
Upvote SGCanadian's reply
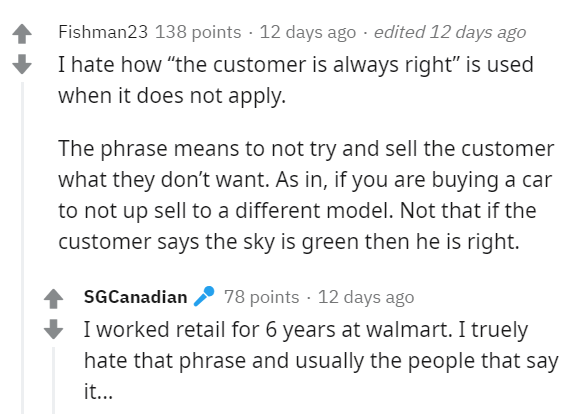[x=53, y=299]
